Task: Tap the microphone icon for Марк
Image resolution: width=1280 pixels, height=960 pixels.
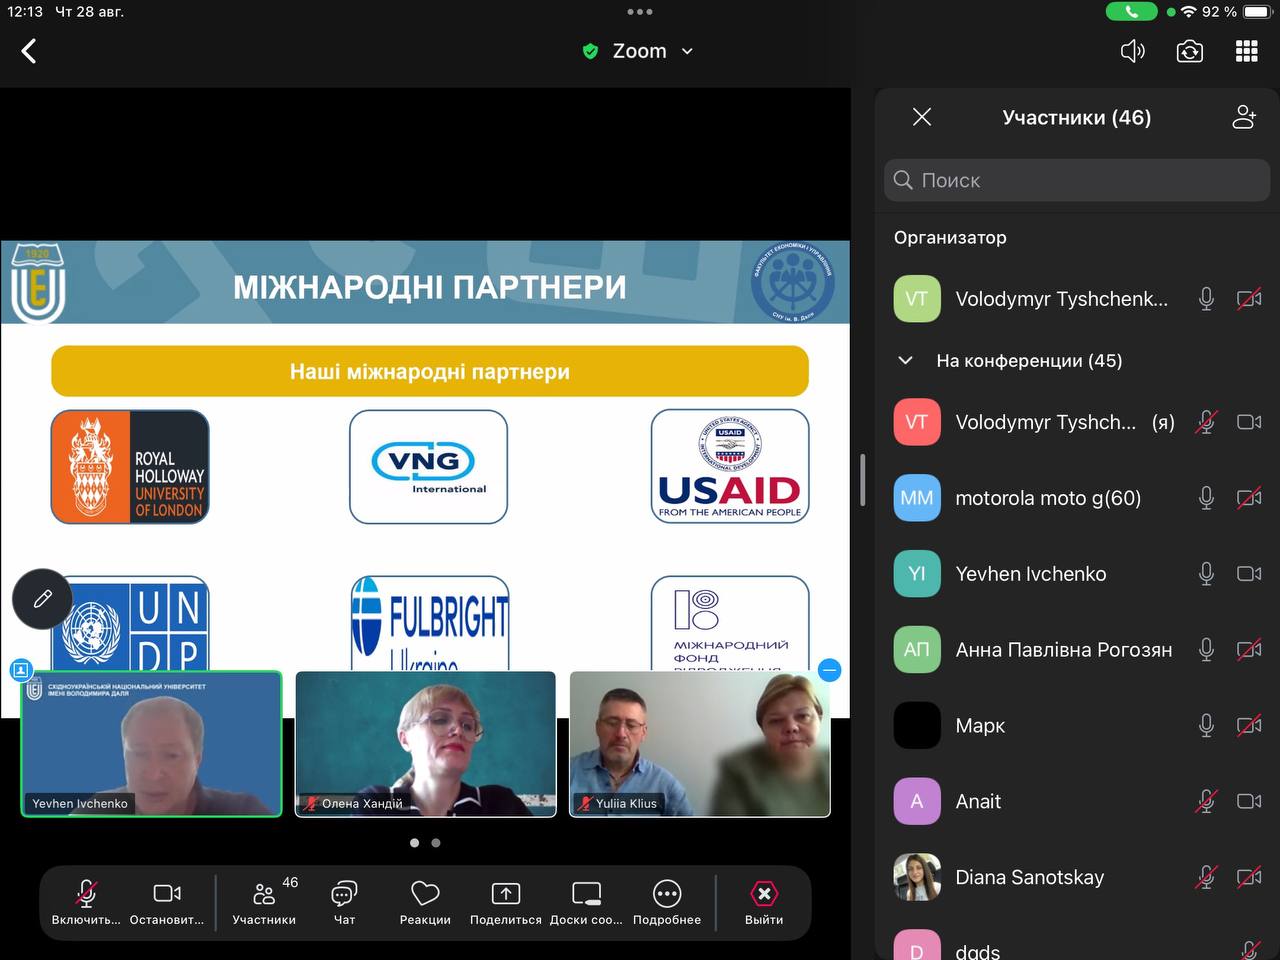Action: tap(1206, 725)
